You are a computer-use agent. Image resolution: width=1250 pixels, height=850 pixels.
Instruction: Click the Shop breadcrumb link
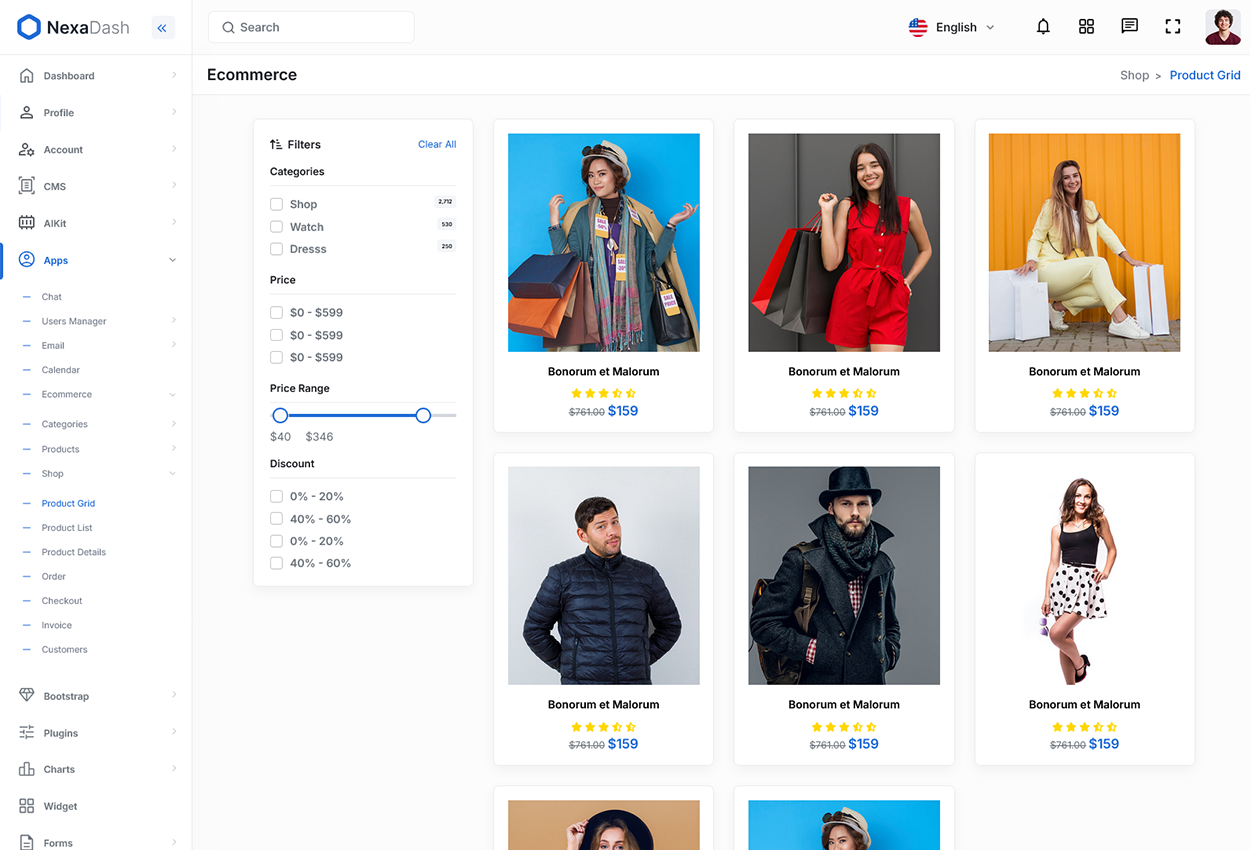(1134, 75)
